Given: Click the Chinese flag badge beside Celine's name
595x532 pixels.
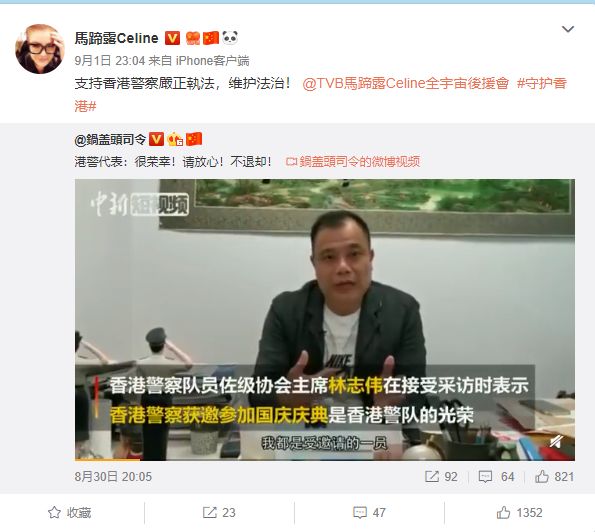Looking at the screenshot, I should (211, 38).
